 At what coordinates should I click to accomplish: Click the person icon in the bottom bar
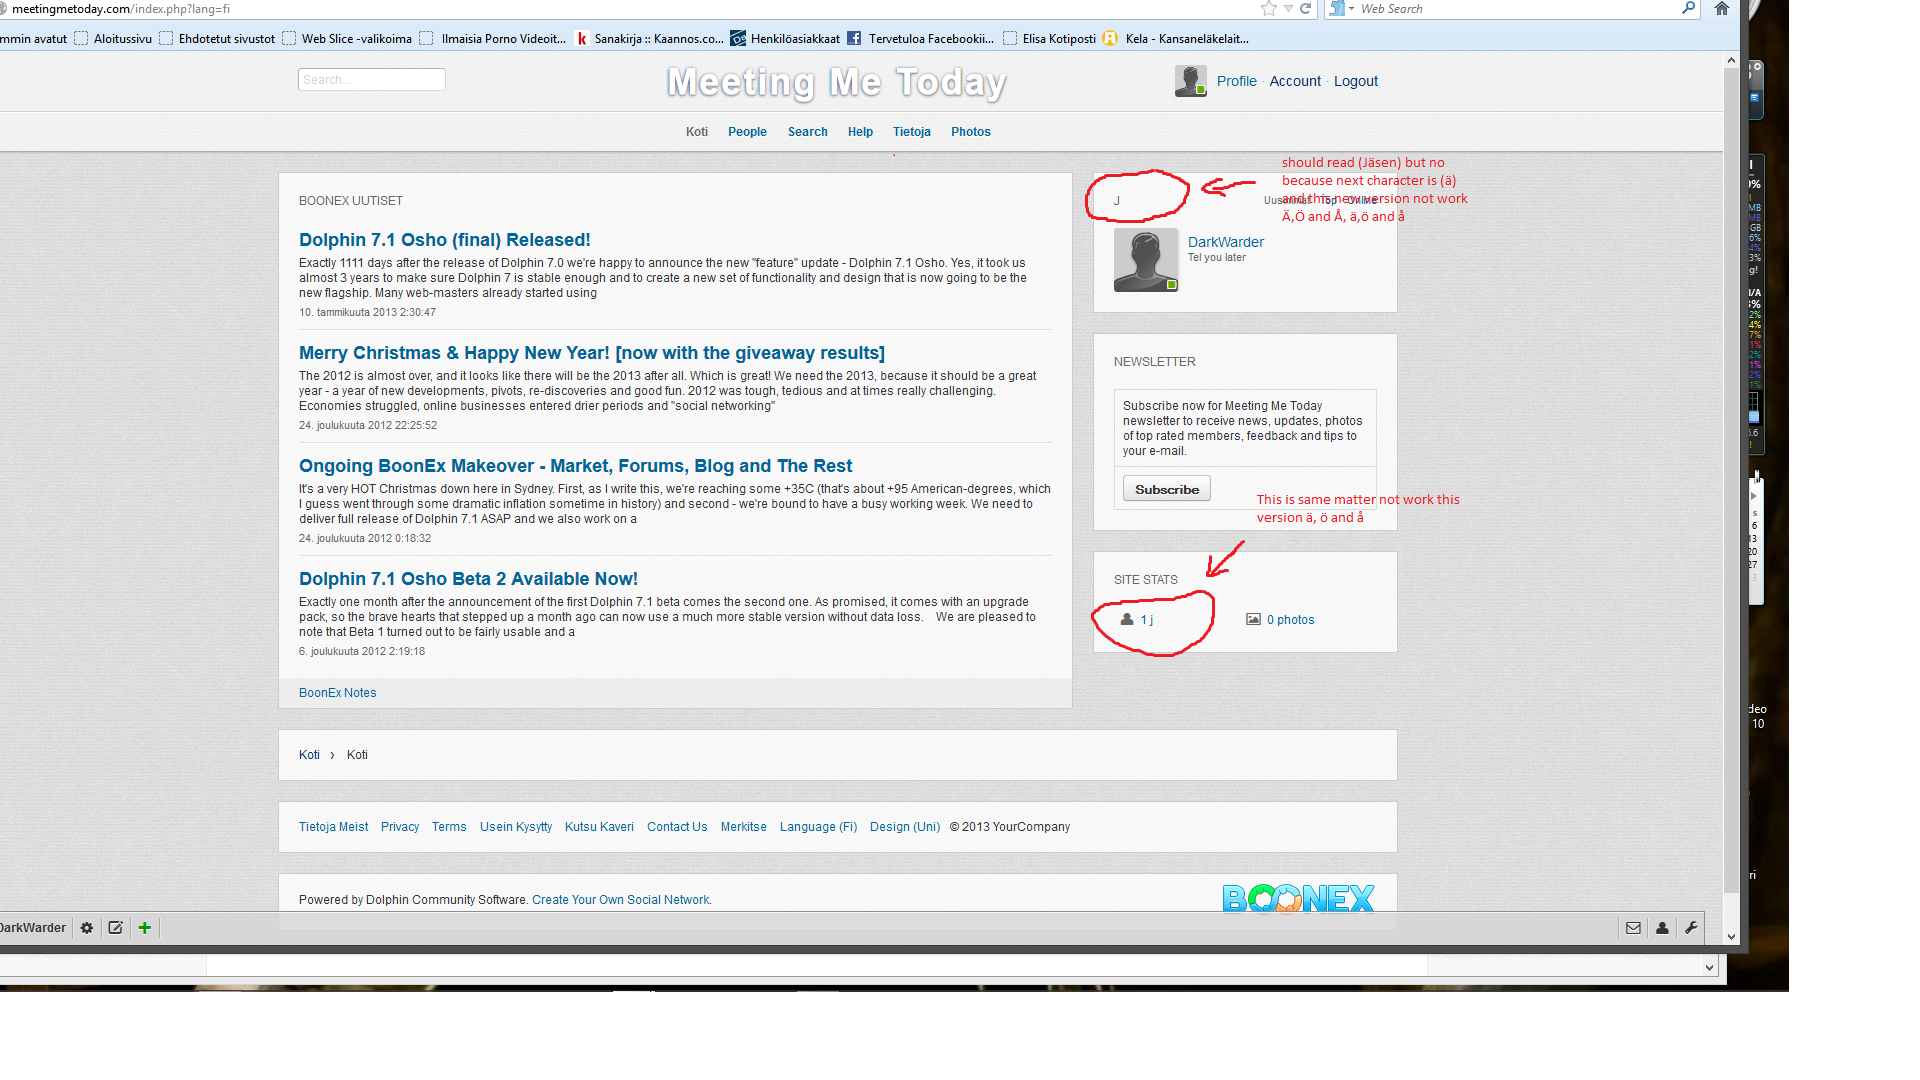[x=1662, y=928]
